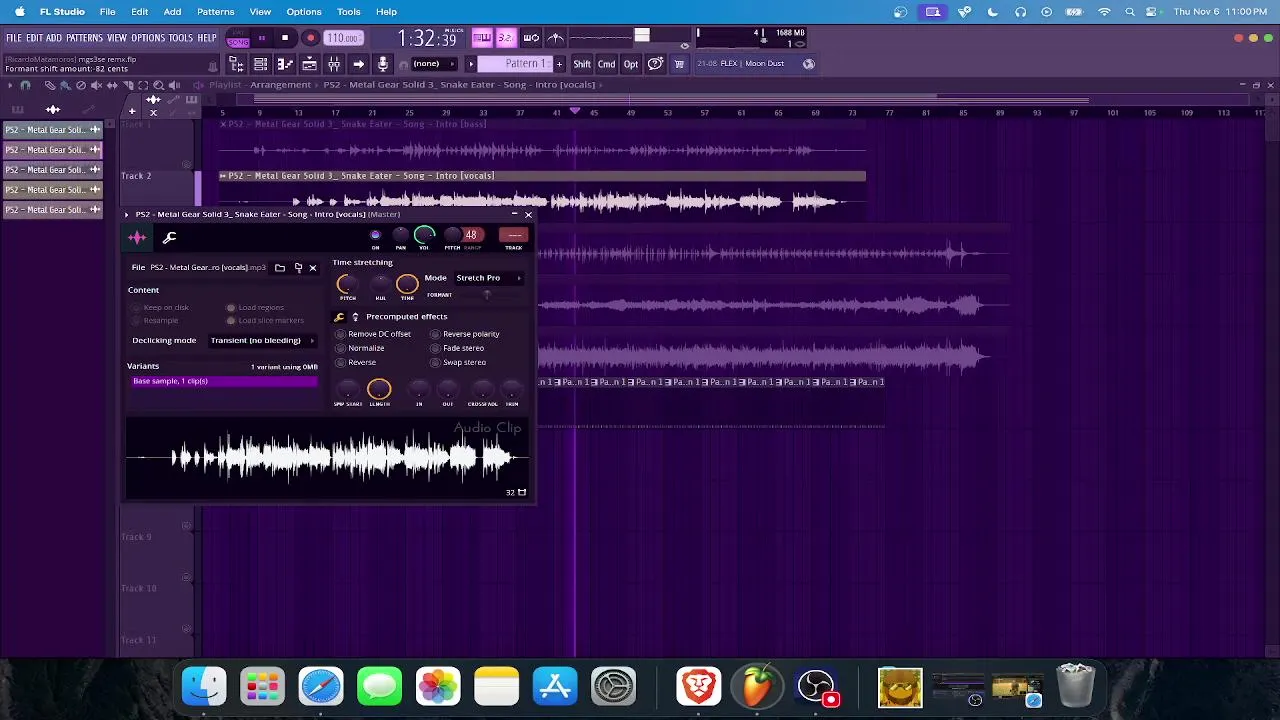Pause playback in the transport panel
This screenshot has width=1280, height=720.
(262, 38)
